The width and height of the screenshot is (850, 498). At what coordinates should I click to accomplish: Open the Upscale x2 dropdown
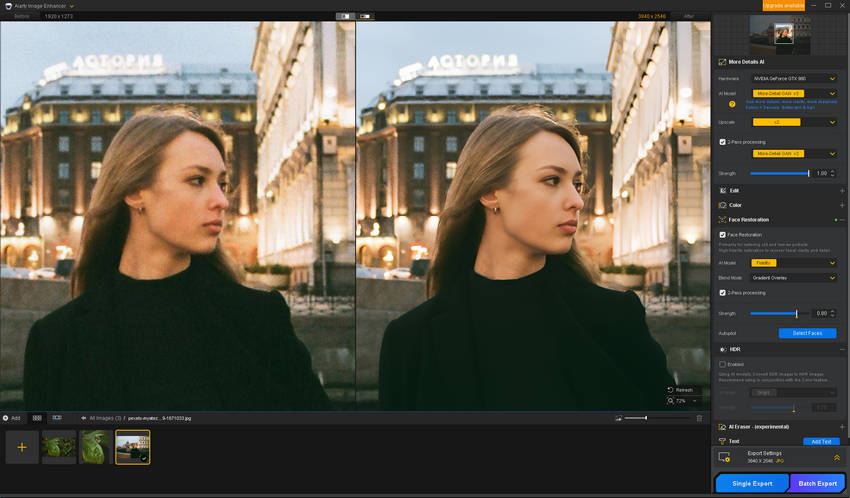pos(794,122)
